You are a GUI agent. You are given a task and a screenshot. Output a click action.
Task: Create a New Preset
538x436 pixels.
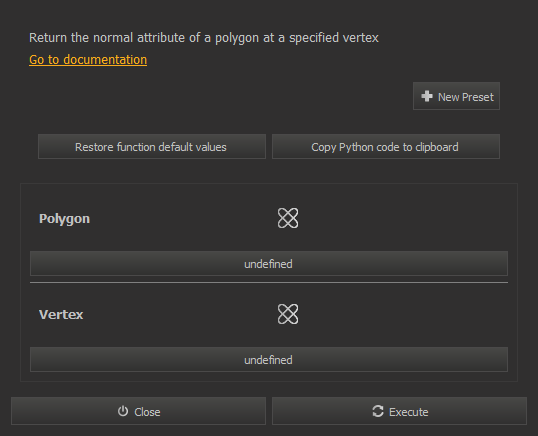click(456, 96)
